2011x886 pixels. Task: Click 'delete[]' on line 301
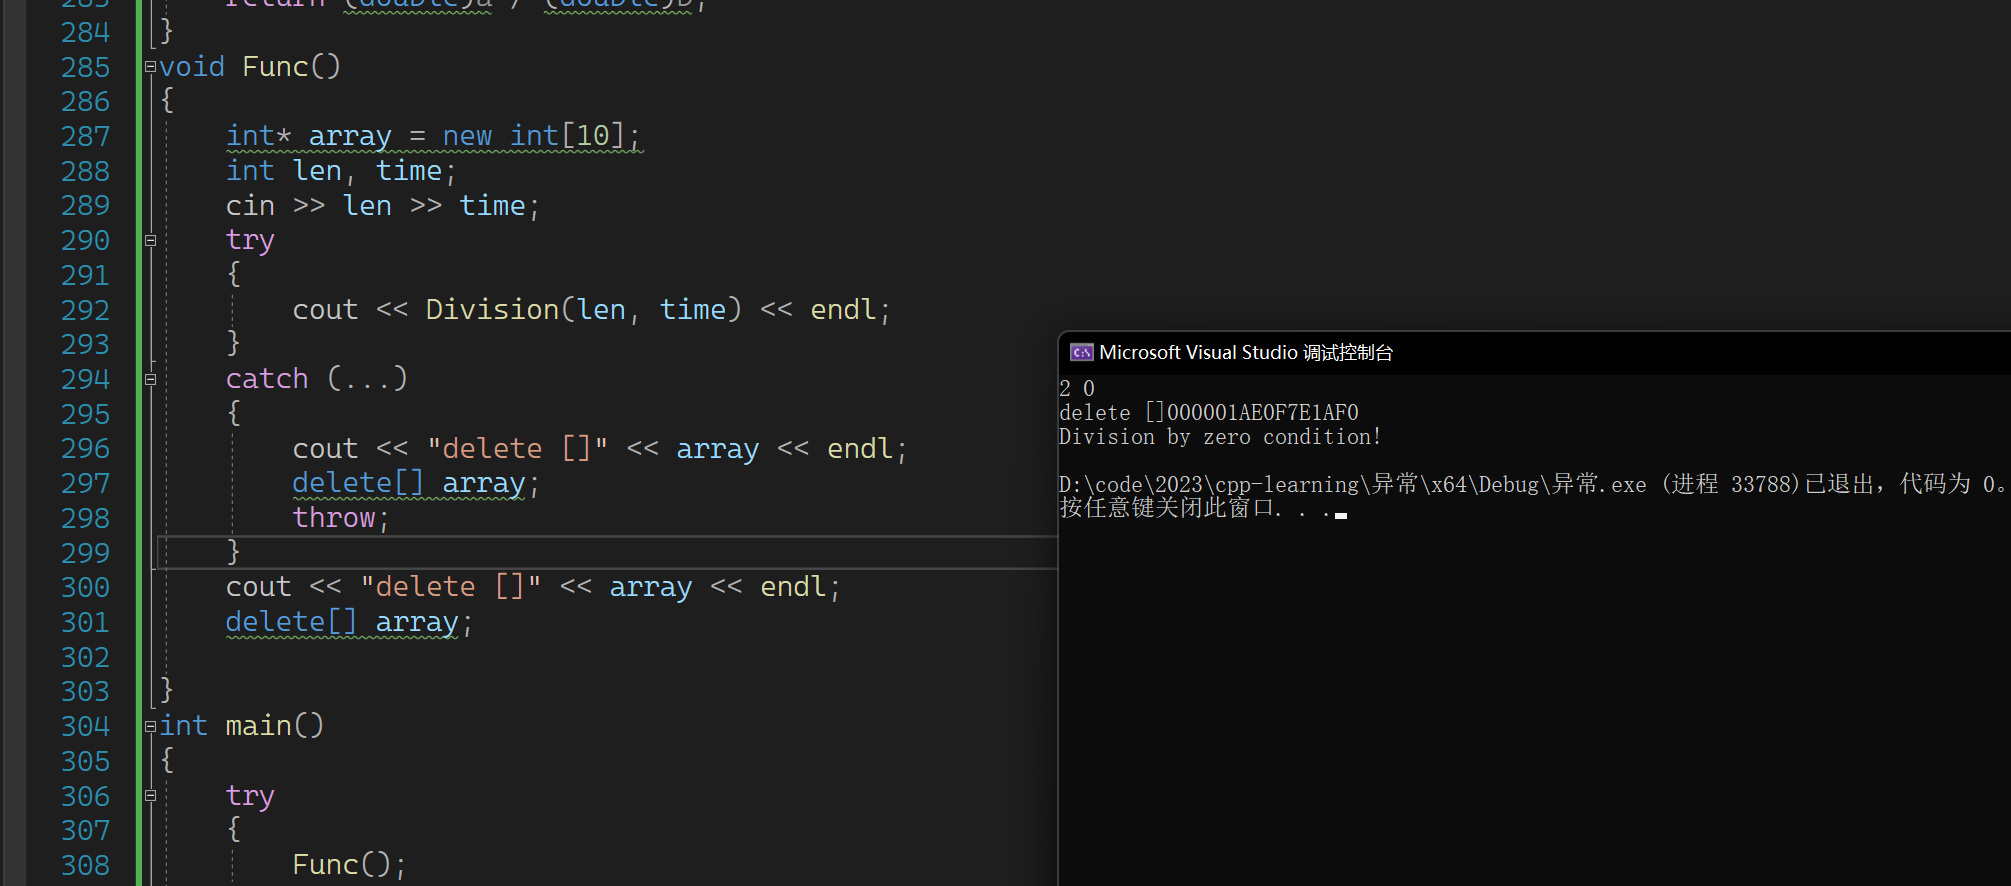pyautogui.click(x=291, y=622)
